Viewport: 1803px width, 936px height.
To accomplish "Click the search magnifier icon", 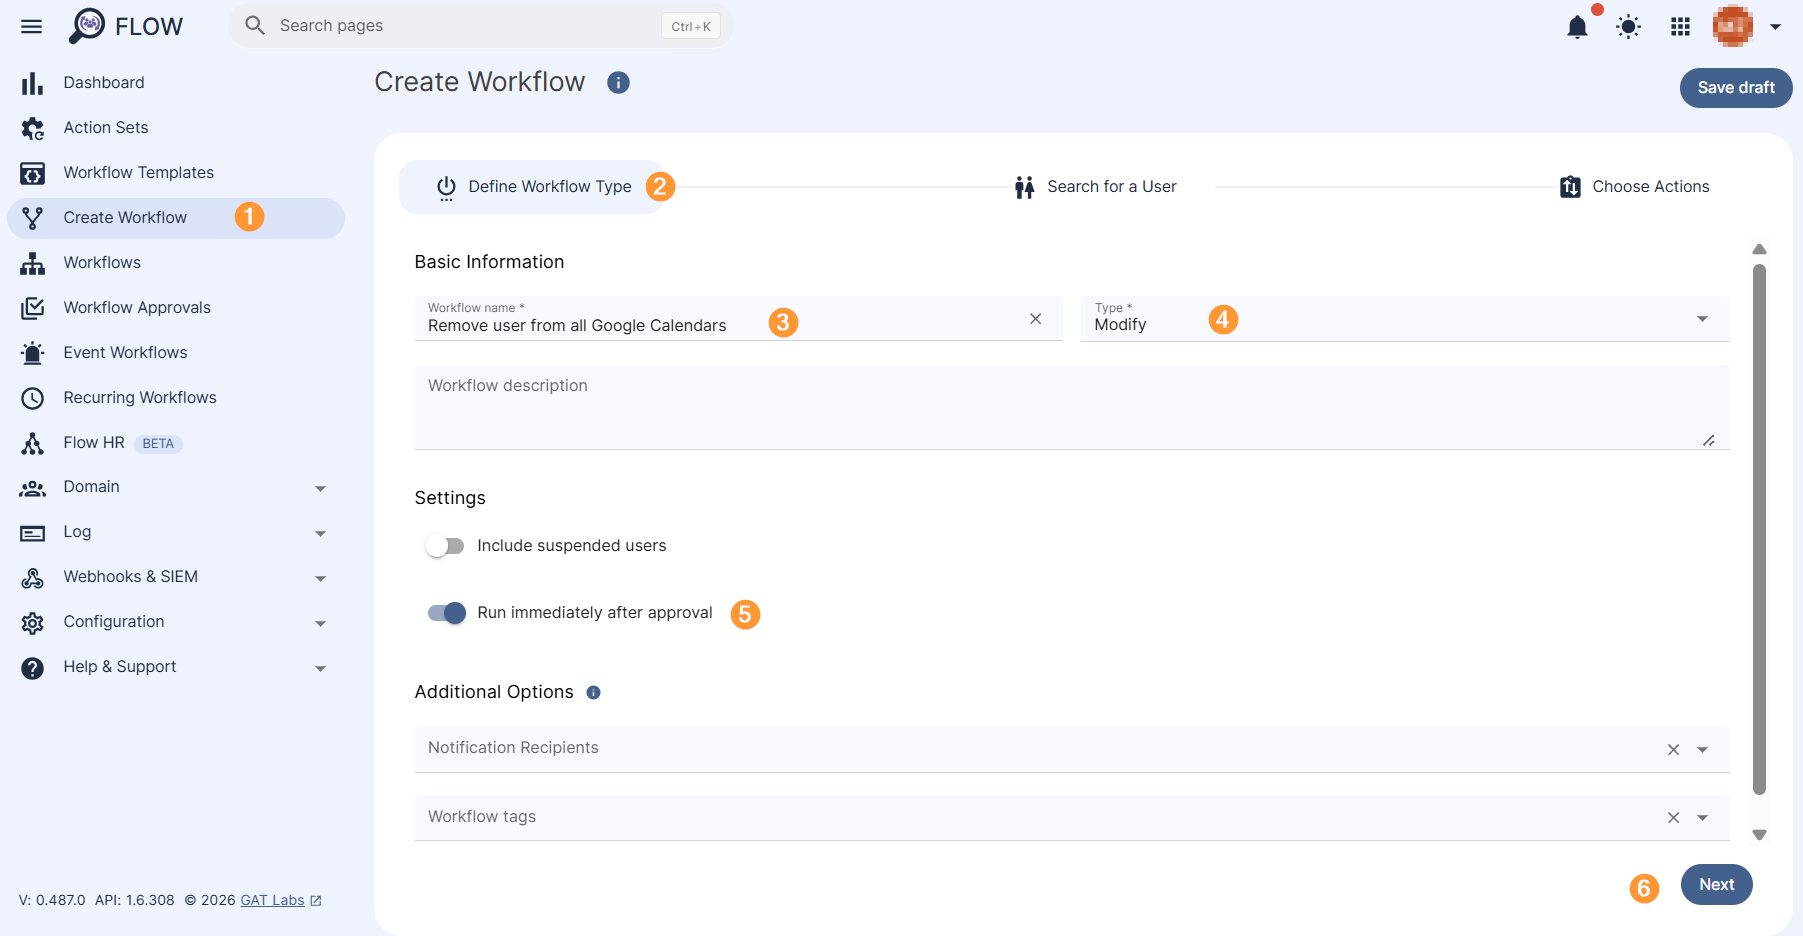I will coord(255,25).
